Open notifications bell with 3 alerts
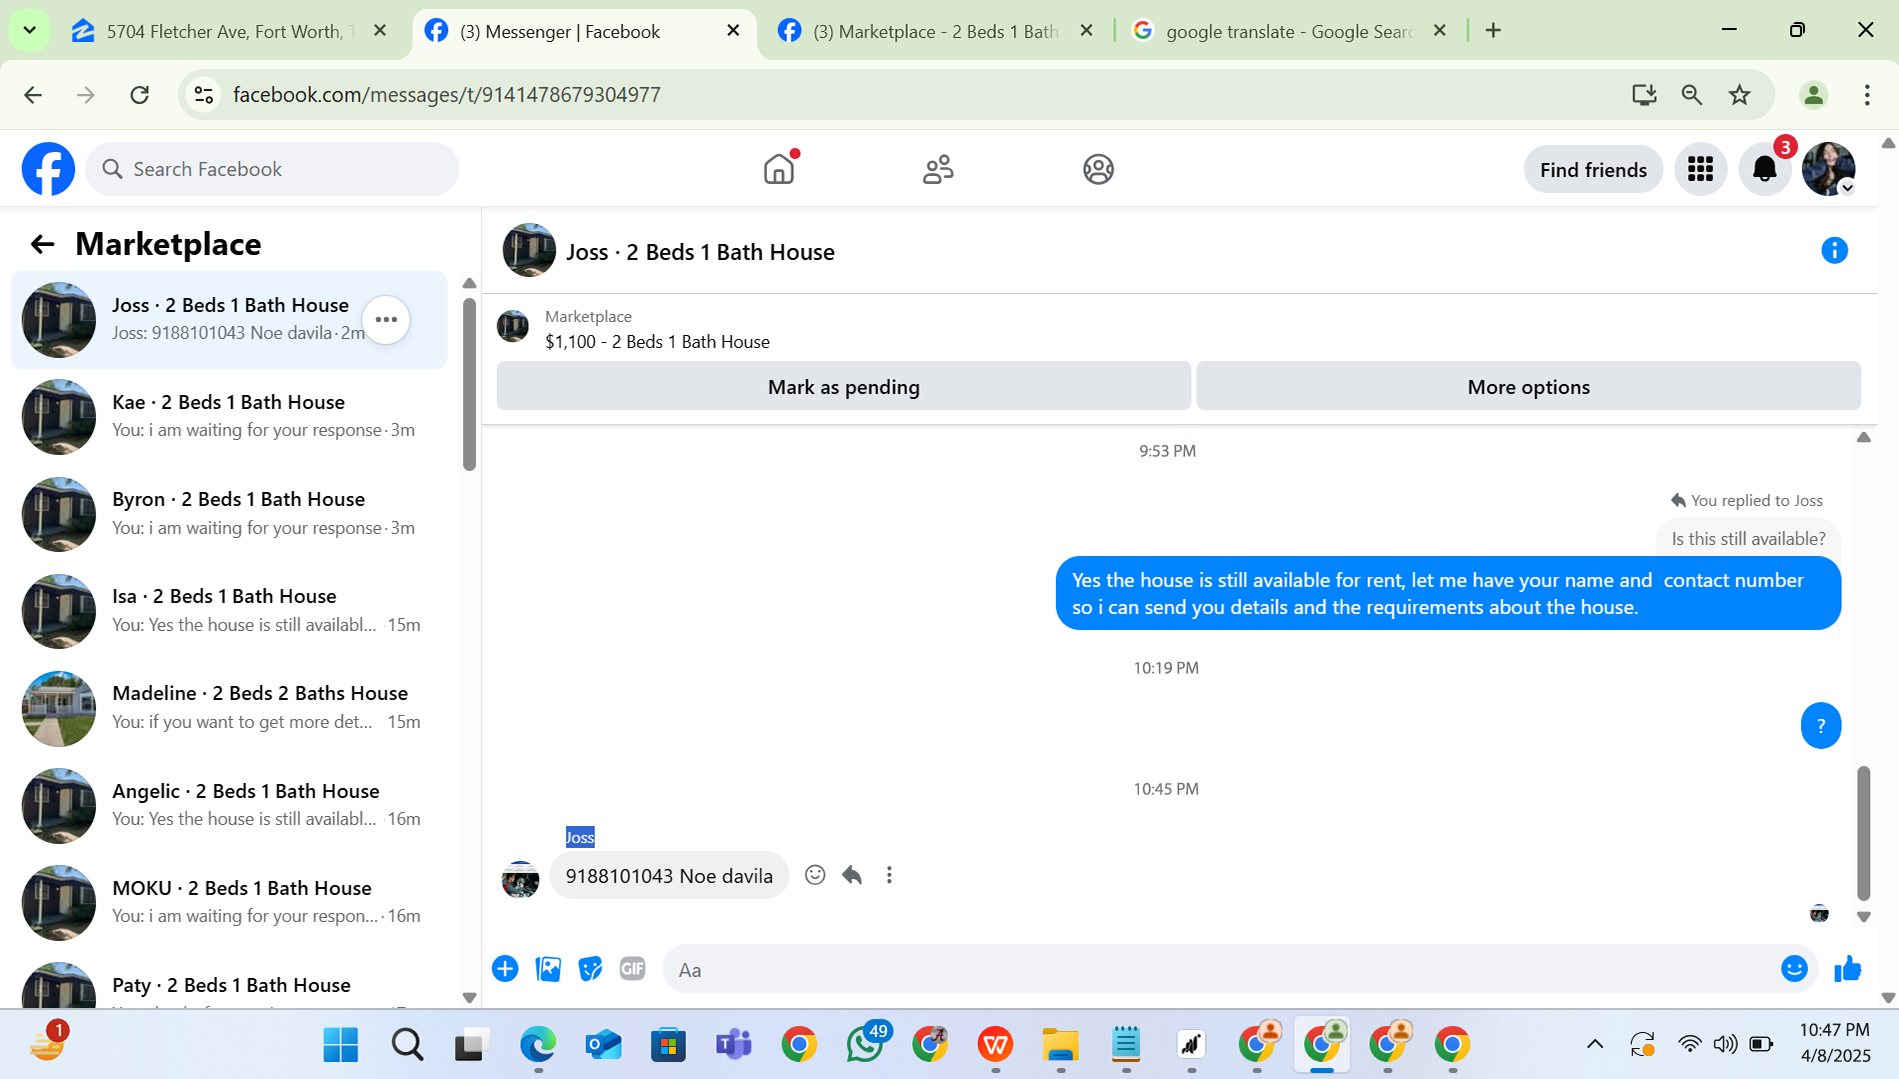 pyautogui.click(x=1765, y=169)
